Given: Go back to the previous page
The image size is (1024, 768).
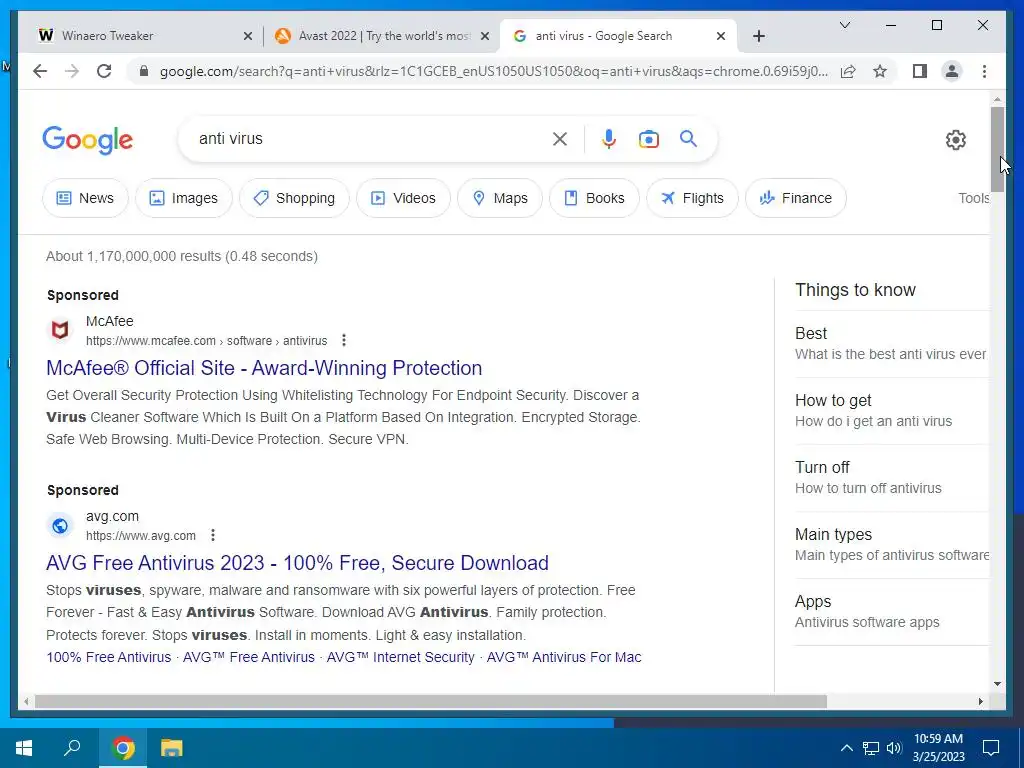Looking at the screenshot, I should point(40,71).
